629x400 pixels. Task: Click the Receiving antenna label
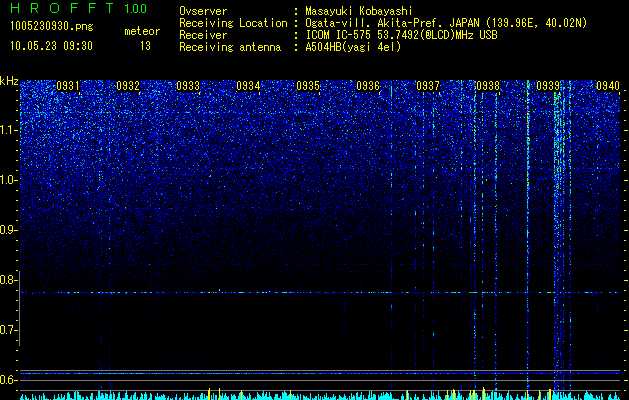230,47
